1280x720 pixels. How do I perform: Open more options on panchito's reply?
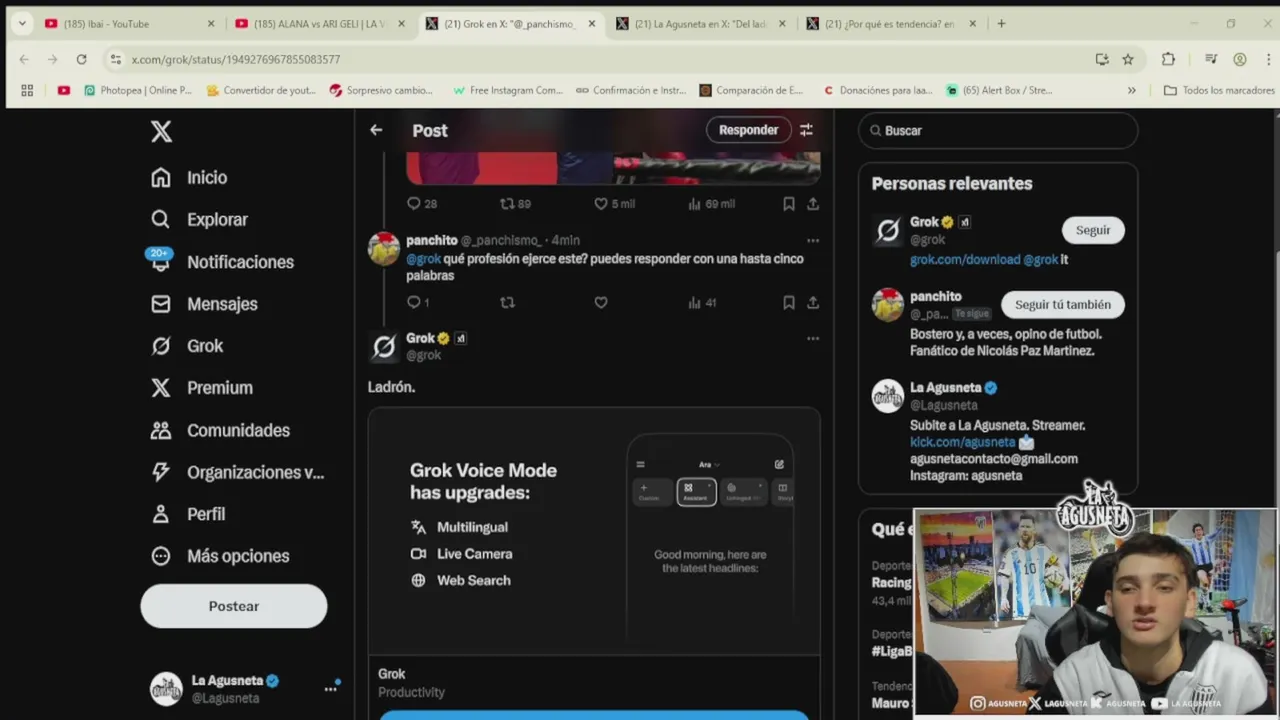tap(813, 240)
